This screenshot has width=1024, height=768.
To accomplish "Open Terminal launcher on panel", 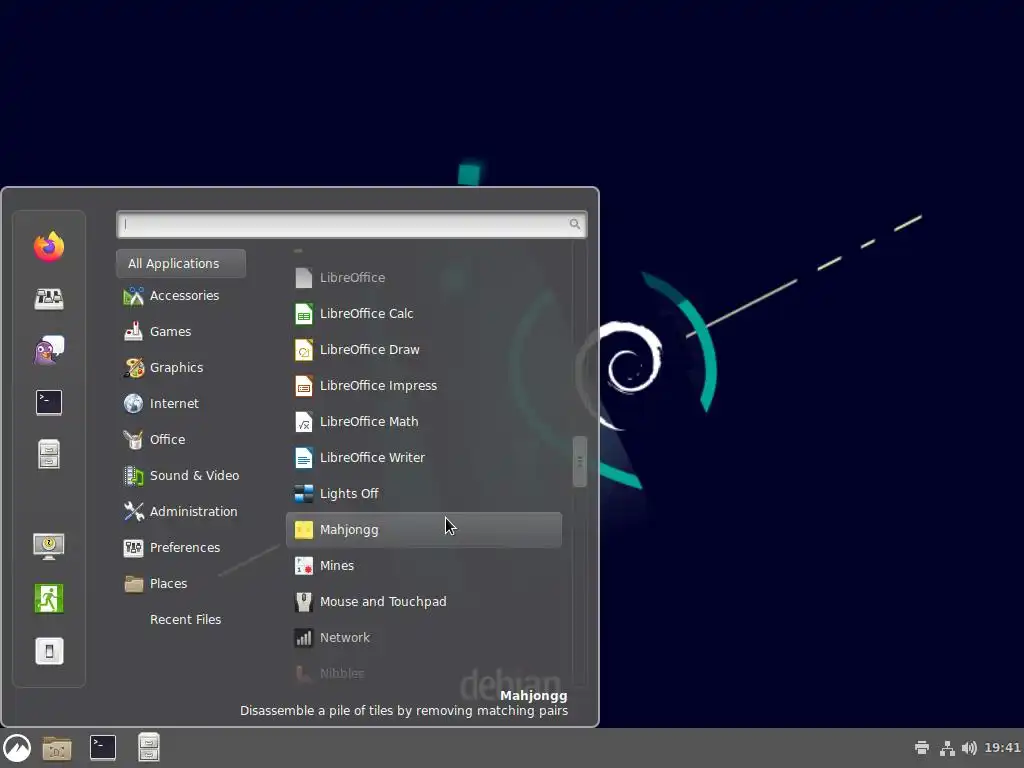I will 103,748.
